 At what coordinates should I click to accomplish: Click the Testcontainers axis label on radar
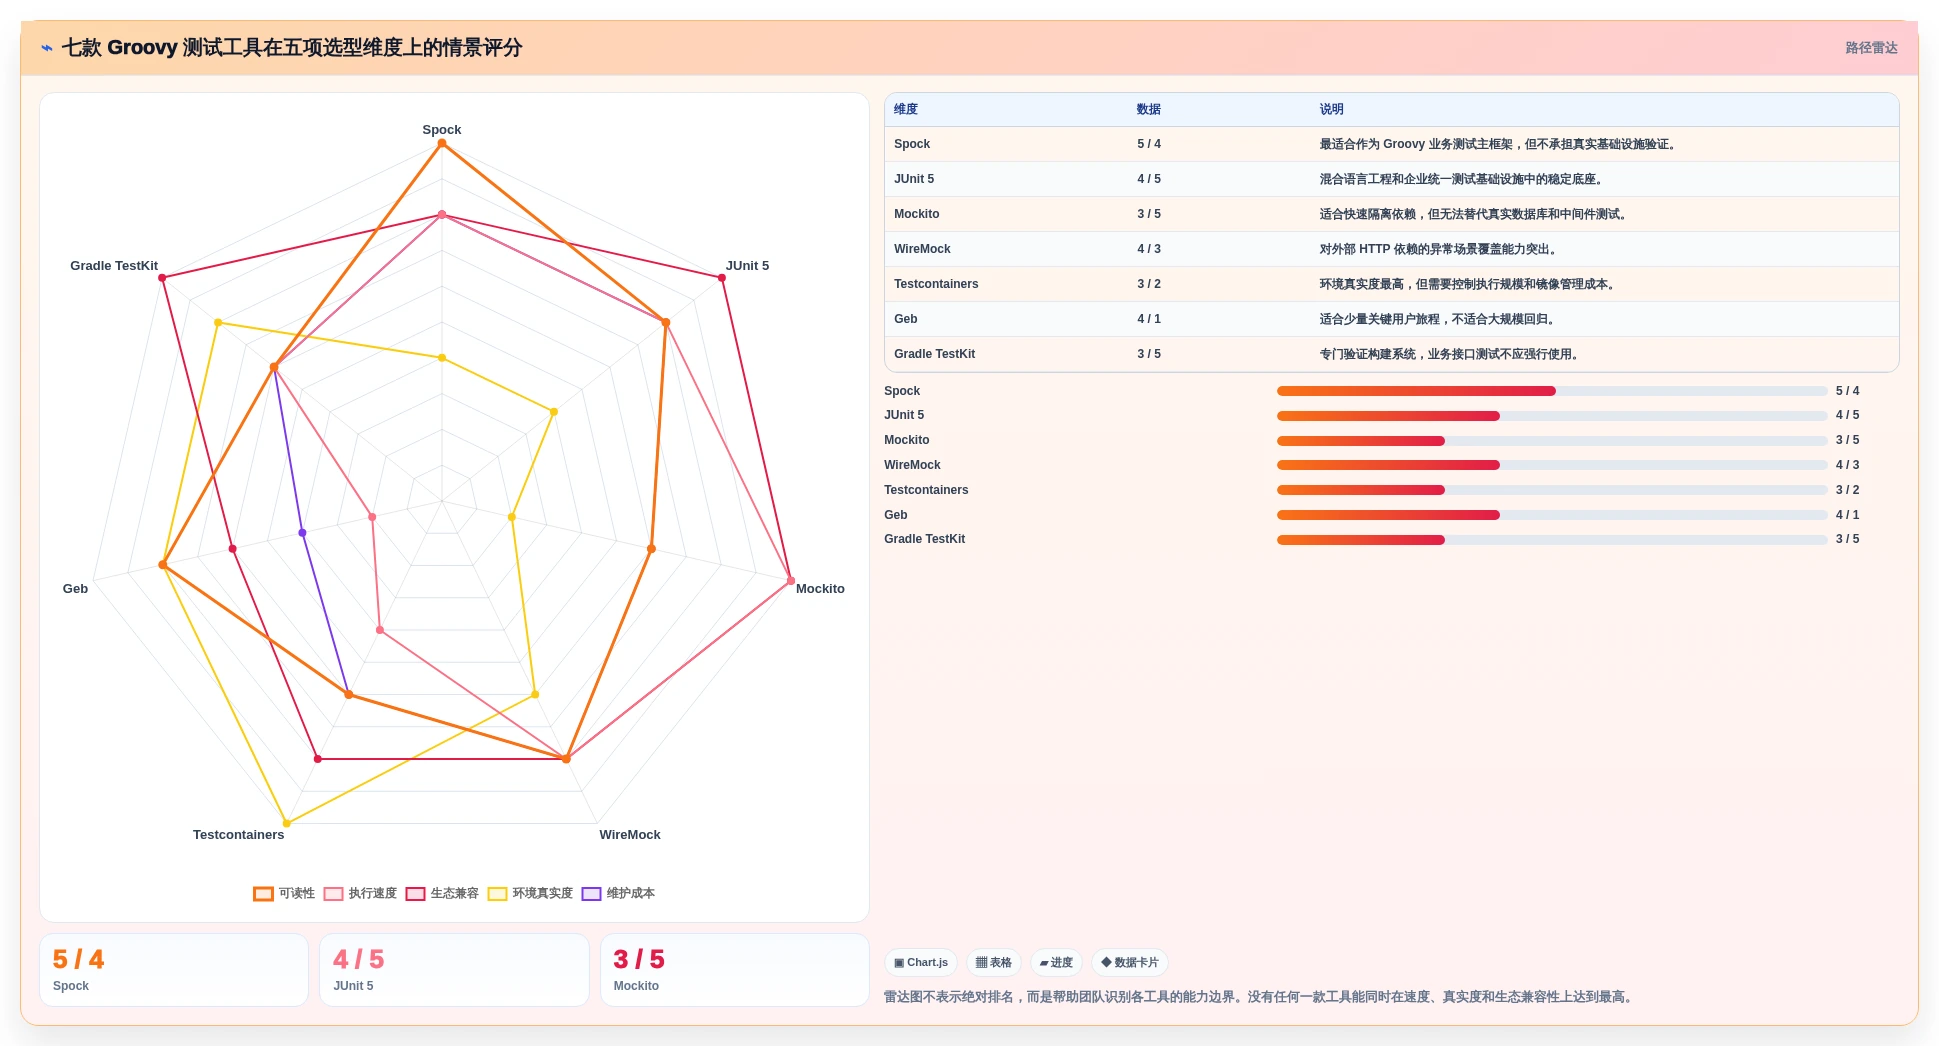pyautogui.click(x=238, y=835)
